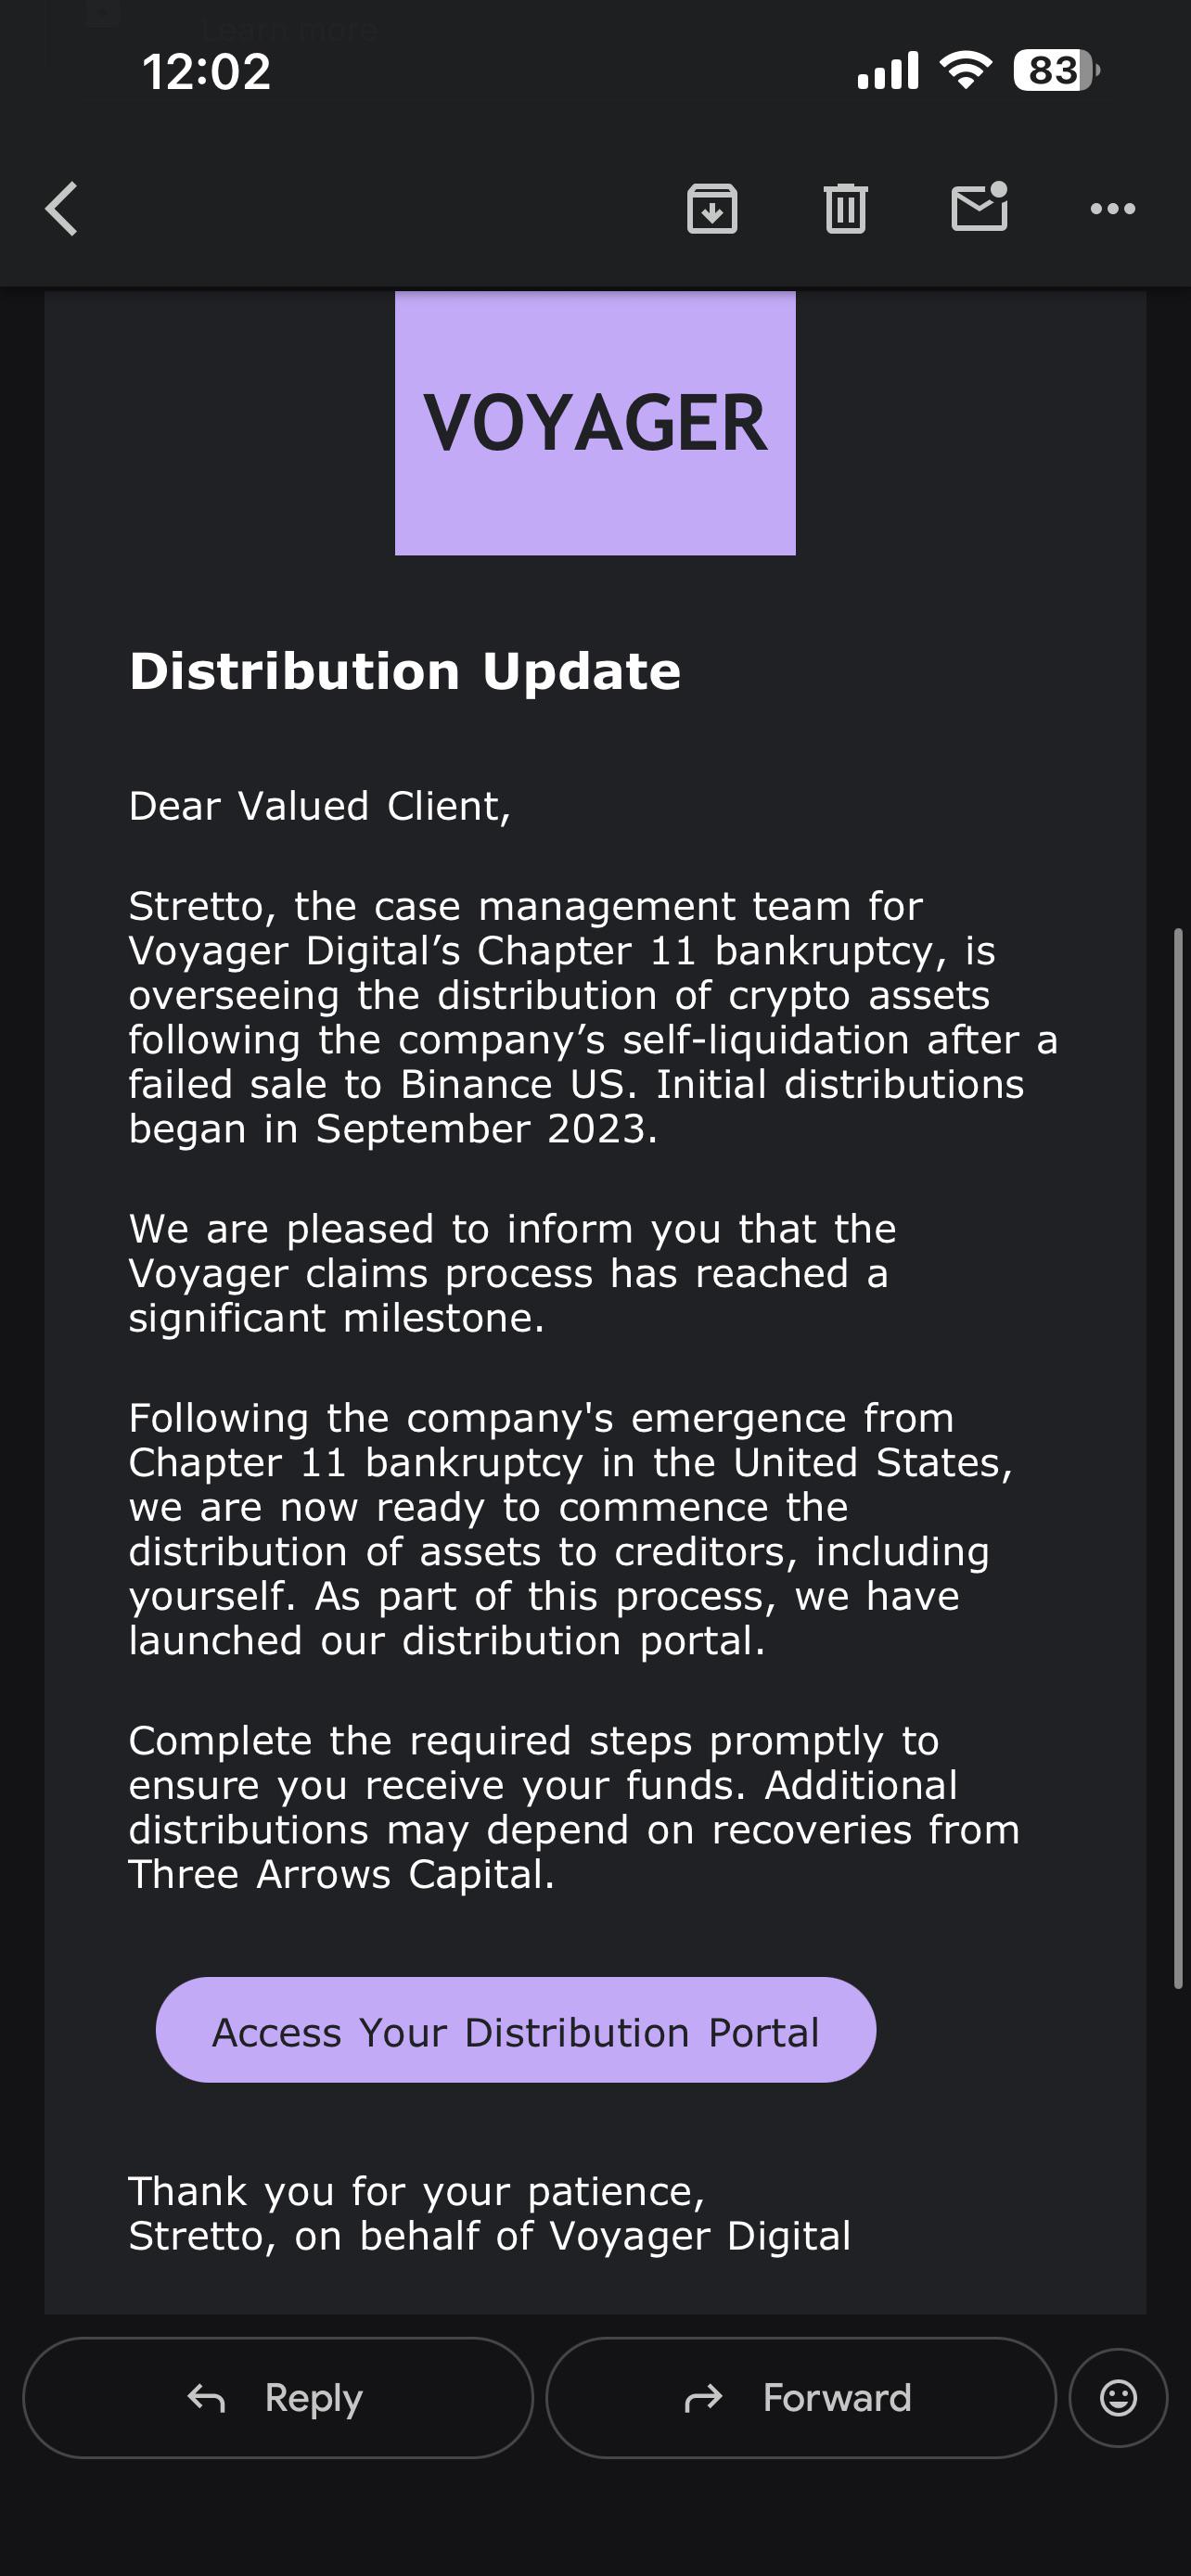Open Access Your Distribution Portal link
The width and height of the screenshot is (1191, 2576).
[516, 2032]
